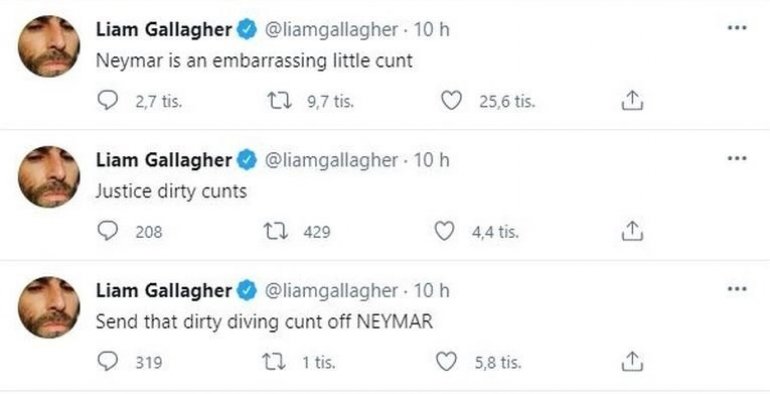This screenshot has height=394, width=770.
Task: Open more options on the second tweet
Action: click(x=737, y=159)
